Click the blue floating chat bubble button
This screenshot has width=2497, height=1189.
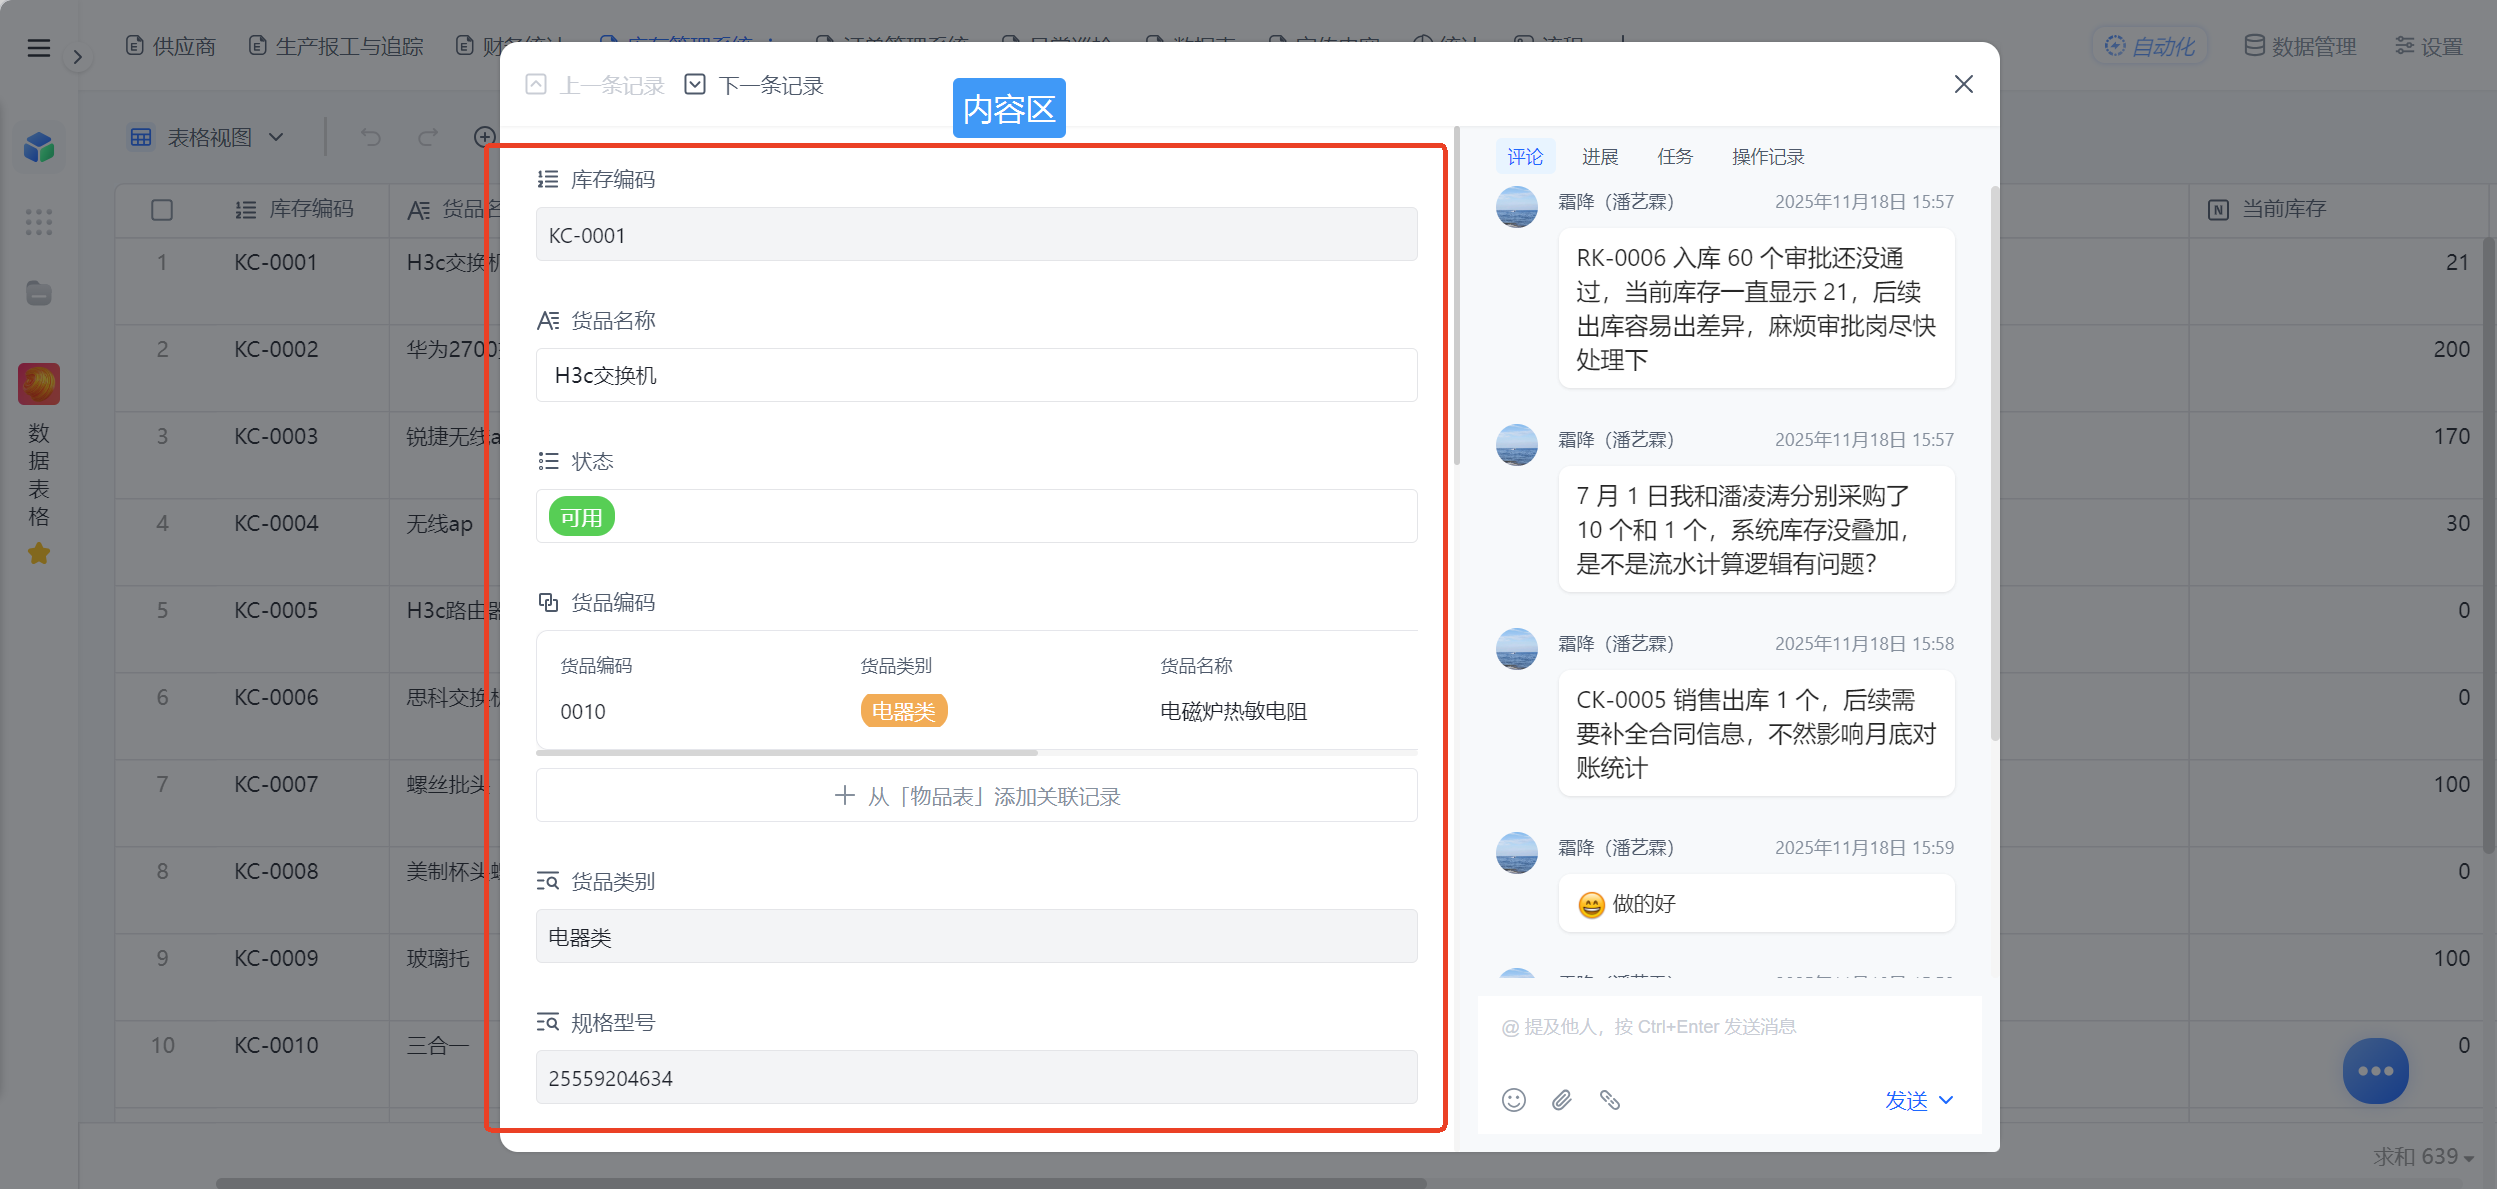2375,1071
